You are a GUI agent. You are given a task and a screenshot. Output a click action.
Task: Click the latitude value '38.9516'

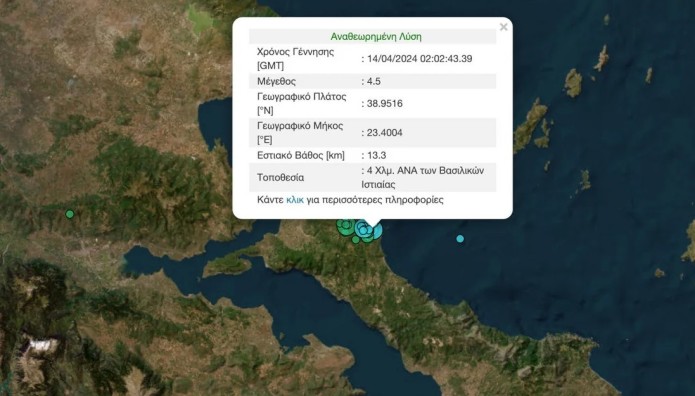[x=385, y=103]
